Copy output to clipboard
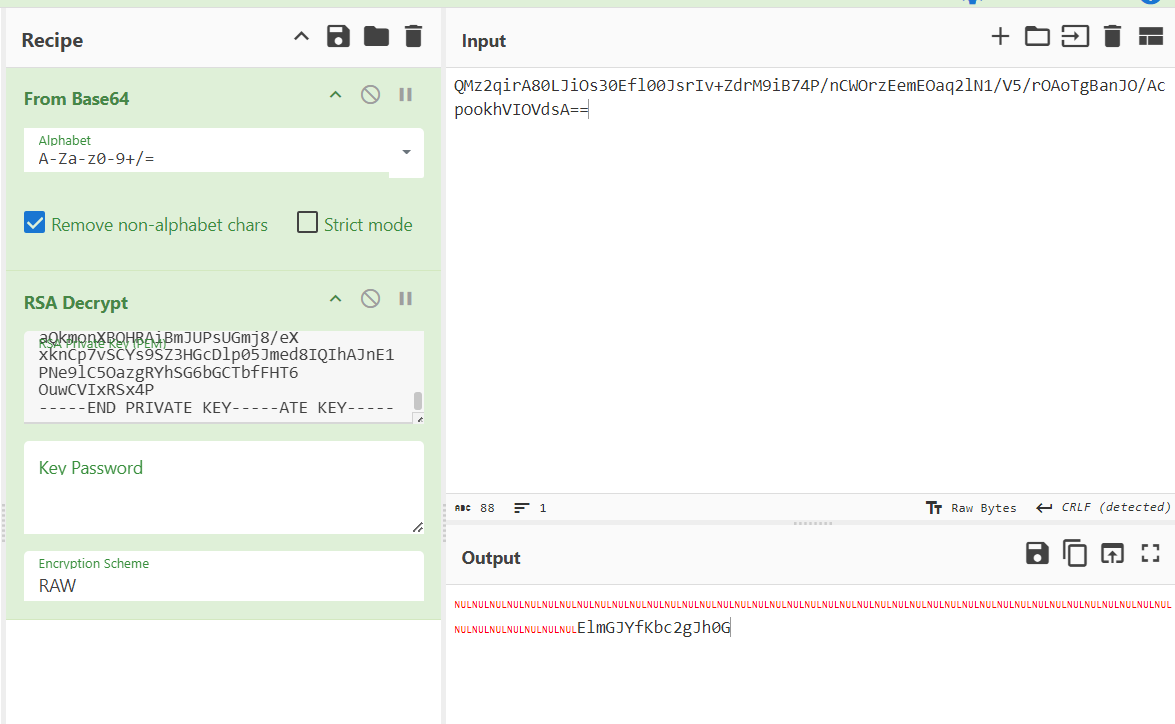This screenshot has width=1175, height=724. coord(1075,554)
